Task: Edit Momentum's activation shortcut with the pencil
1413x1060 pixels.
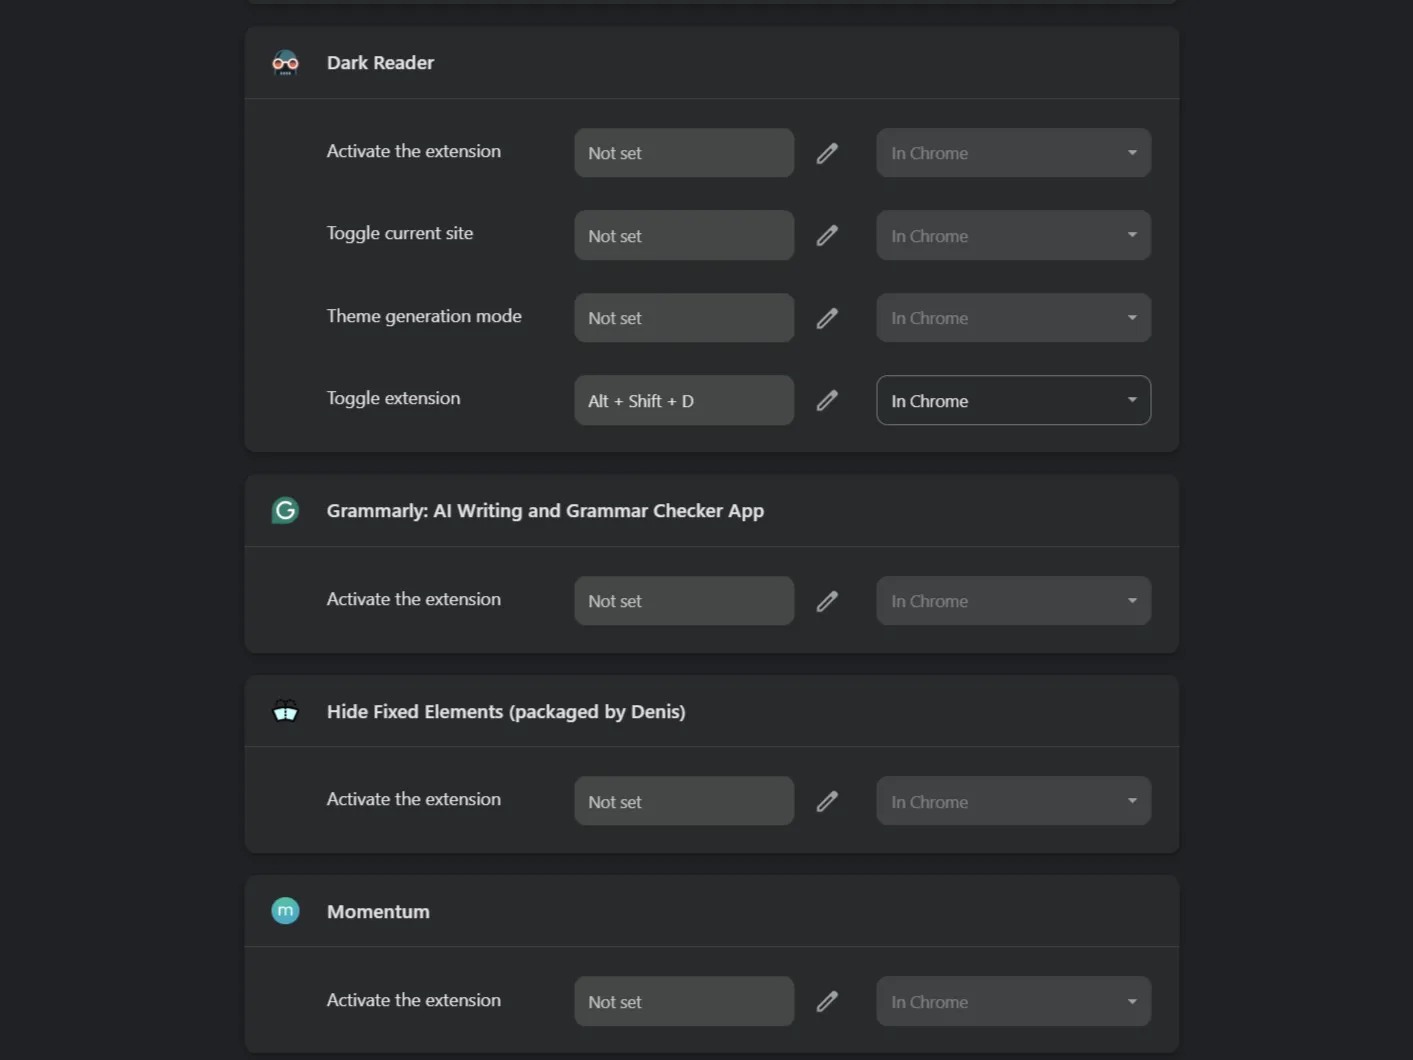Action: coord(827,1001)
